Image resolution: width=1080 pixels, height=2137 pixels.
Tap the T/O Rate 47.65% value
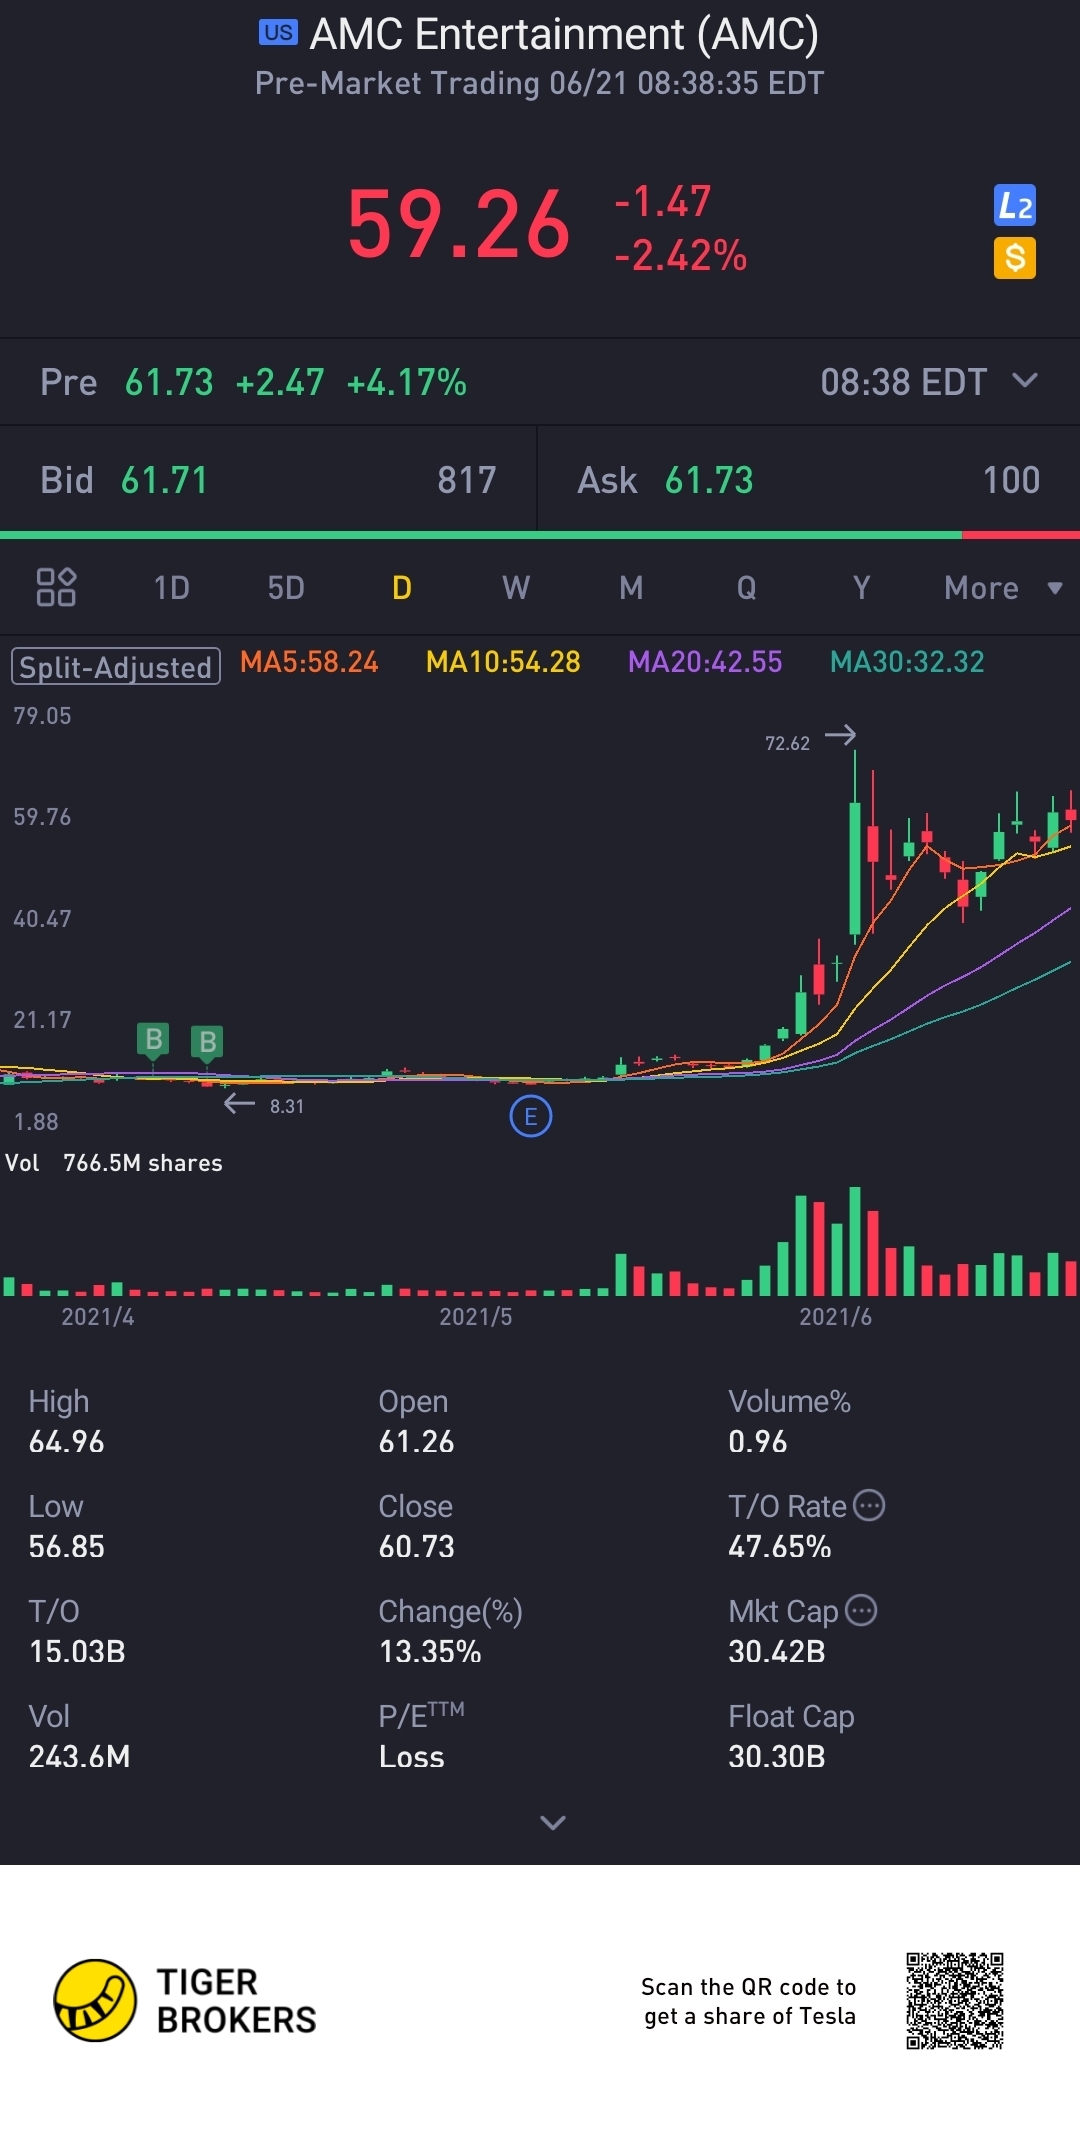(779, 1546)
